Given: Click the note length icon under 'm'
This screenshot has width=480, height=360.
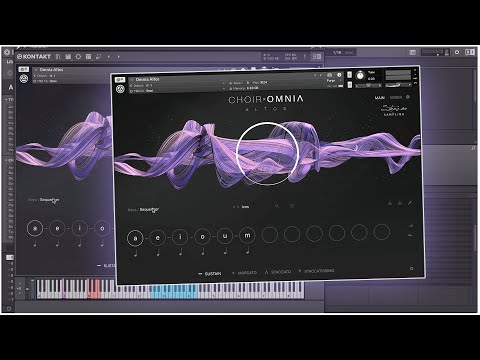Looking at the screenshot, I should point(248,251).
